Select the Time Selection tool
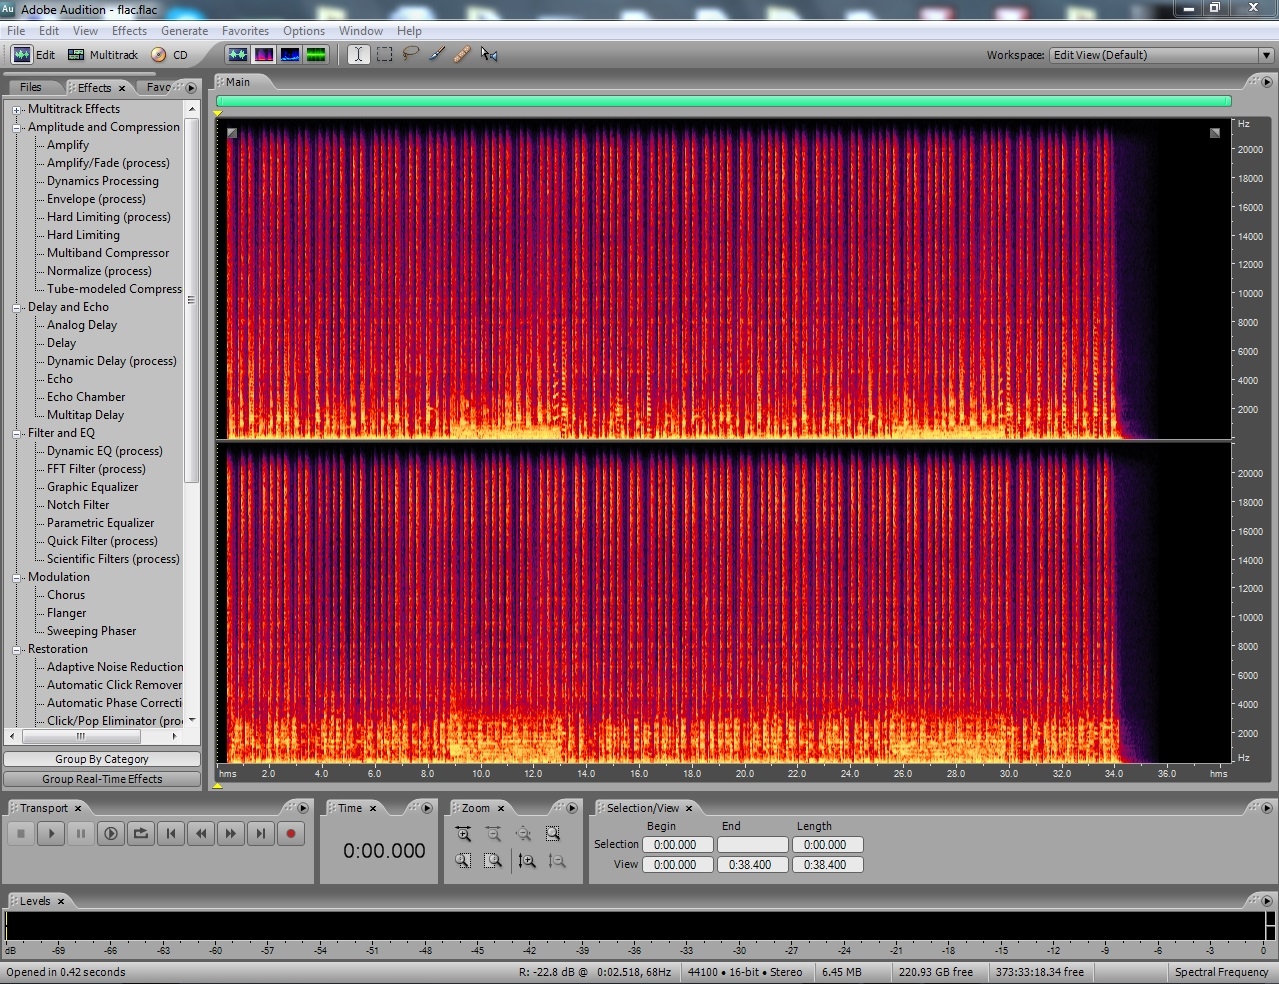 358,55
